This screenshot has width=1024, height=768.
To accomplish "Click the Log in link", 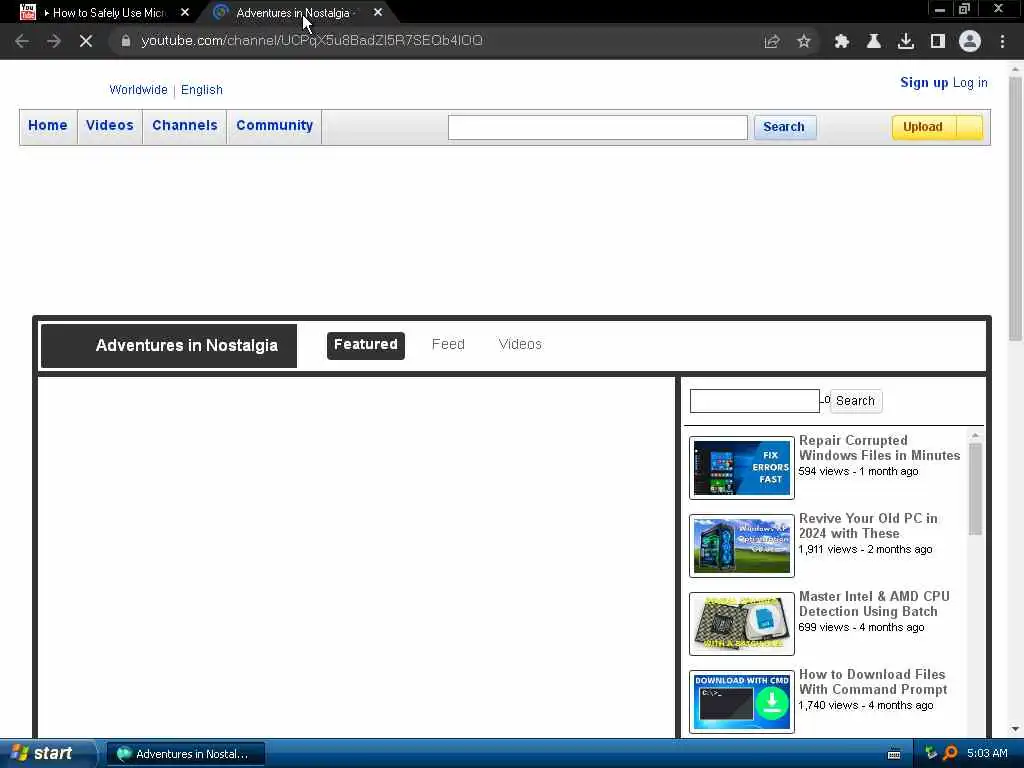I will click(x=970, y=82).
